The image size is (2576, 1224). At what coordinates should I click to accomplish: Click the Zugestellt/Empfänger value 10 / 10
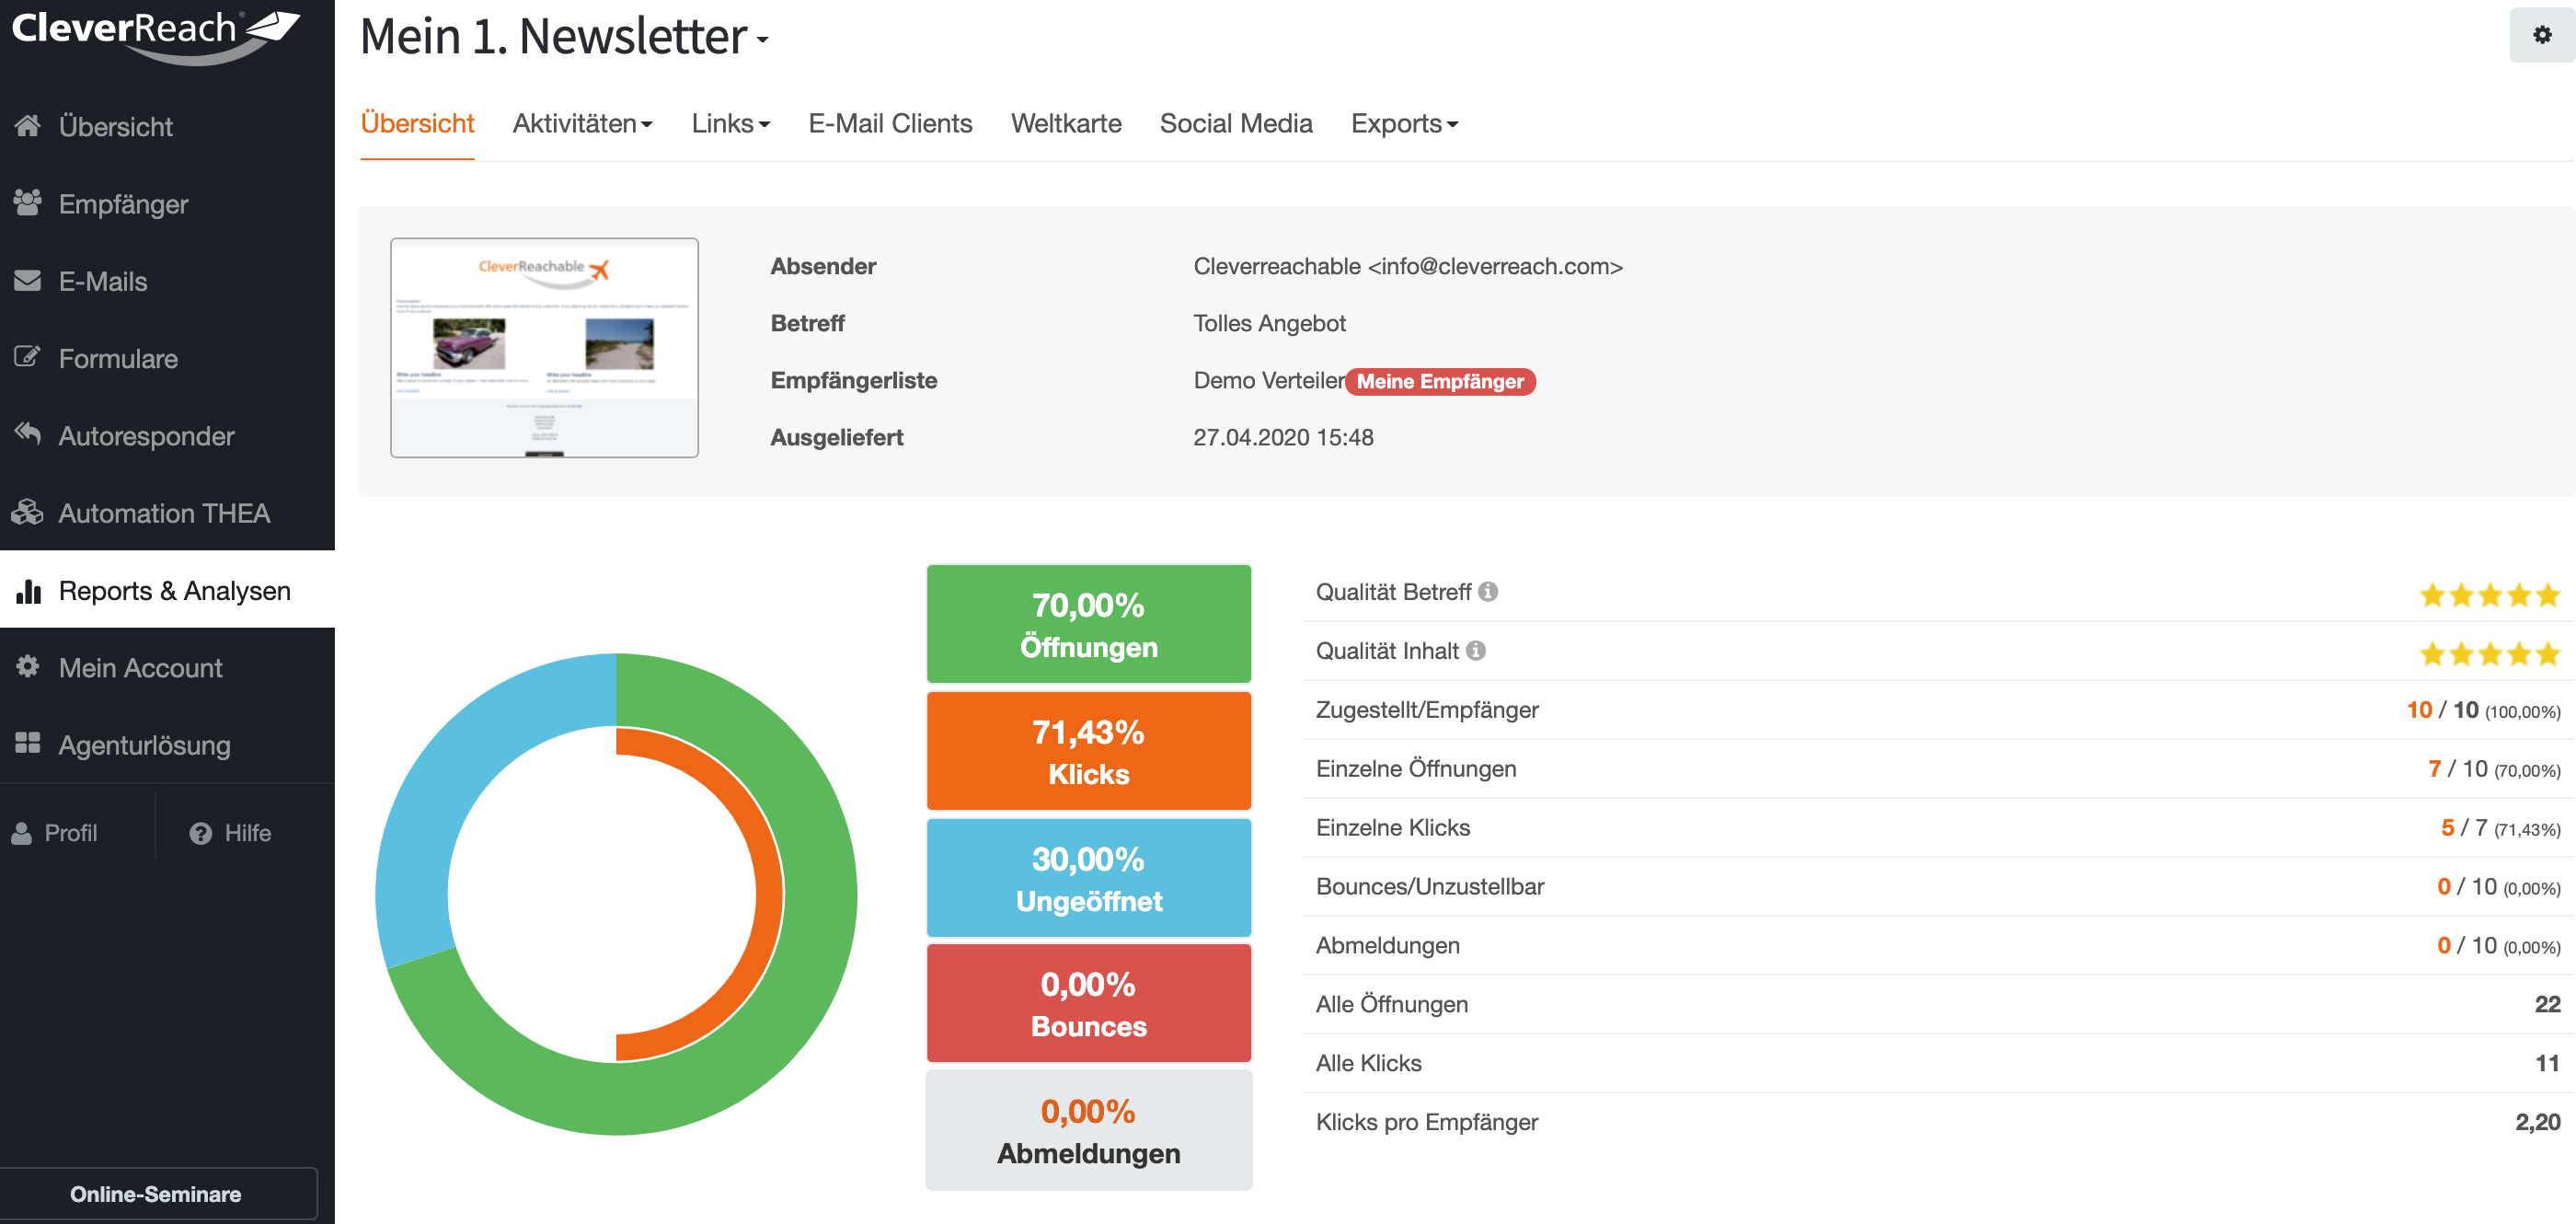click(2483, 710)
